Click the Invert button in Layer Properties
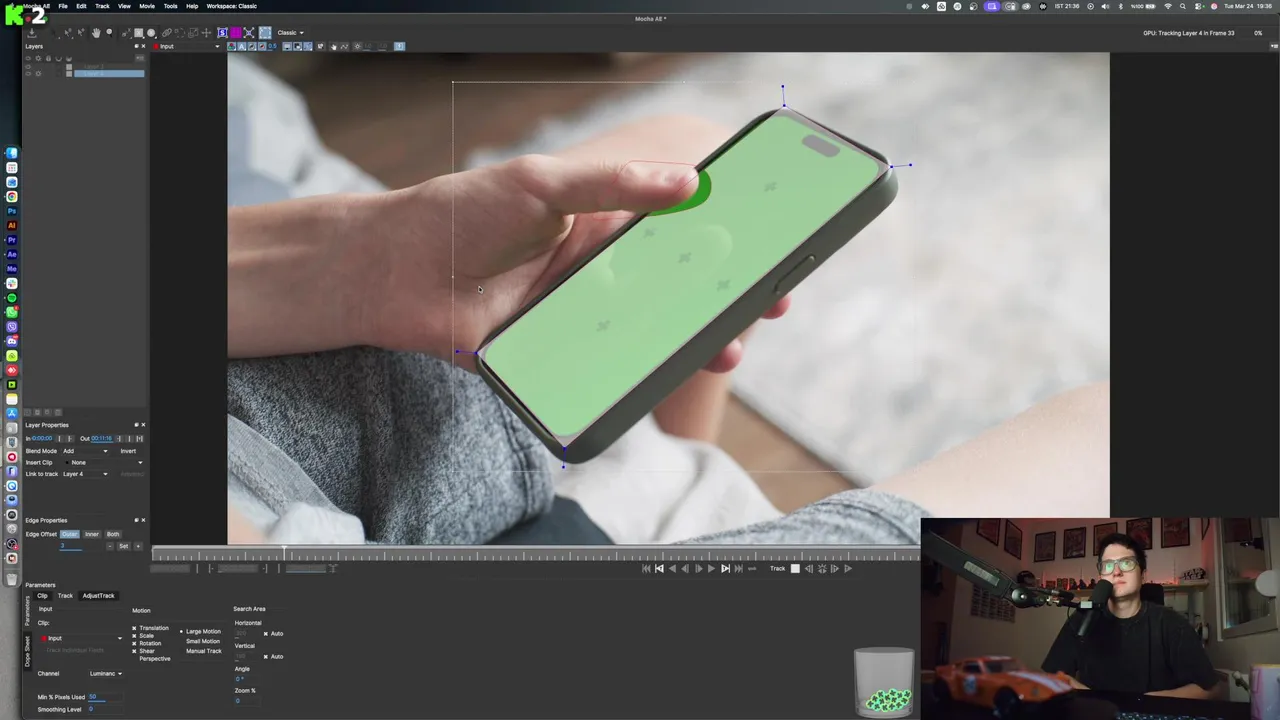1280x720 pixels. click(x=128, y=451)
